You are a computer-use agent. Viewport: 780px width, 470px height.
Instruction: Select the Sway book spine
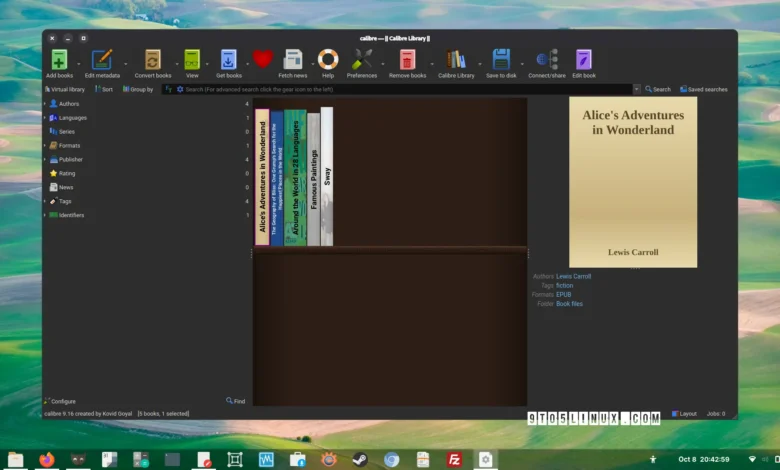327,176
